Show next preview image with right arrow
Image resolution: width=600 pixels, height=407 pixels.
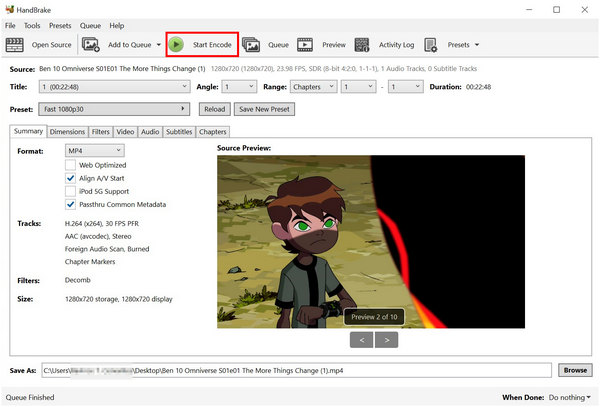click(387, 339)
